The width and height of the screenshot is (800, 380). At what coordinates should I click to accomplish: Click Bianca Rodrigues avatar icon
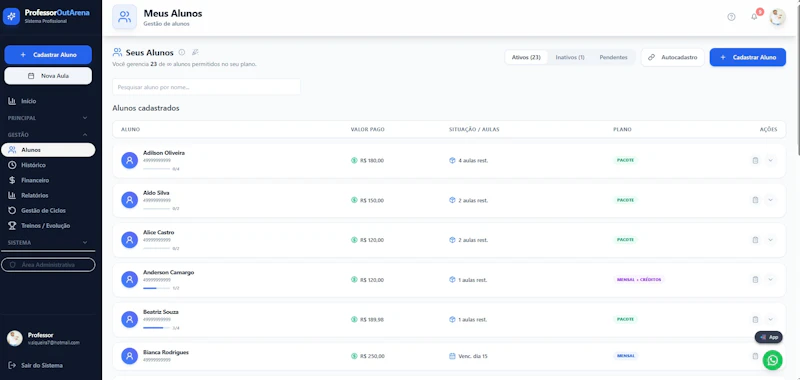click(130, 356)
